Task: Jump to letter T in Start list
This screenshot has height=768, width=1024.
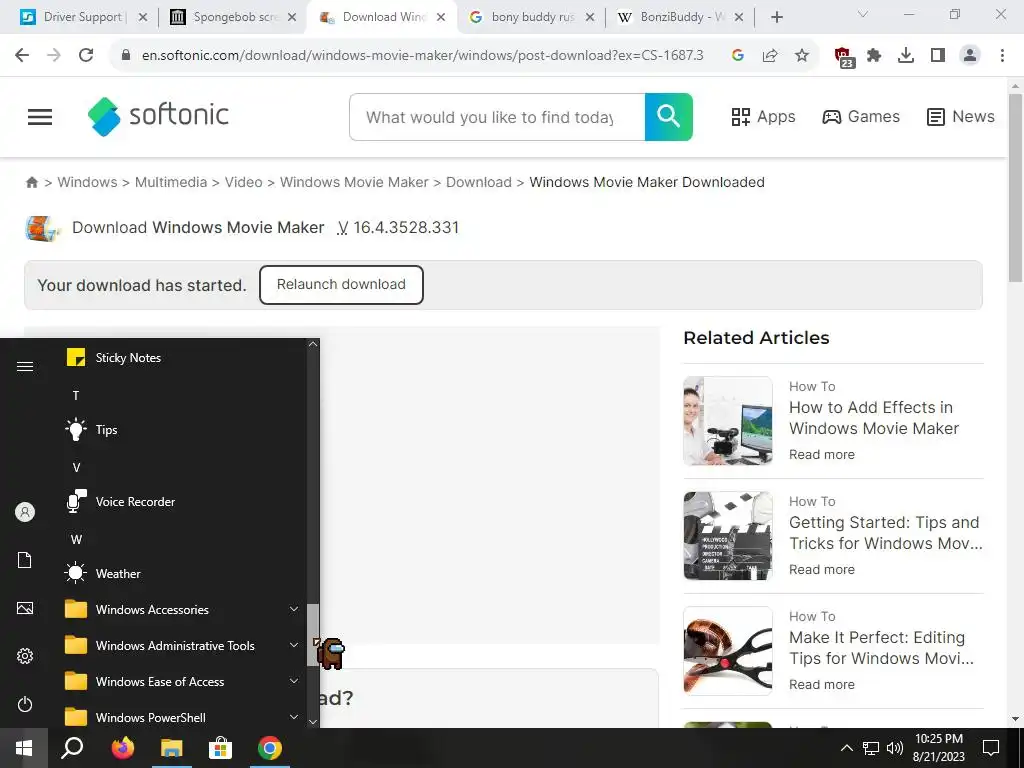Action: (76, 395)
